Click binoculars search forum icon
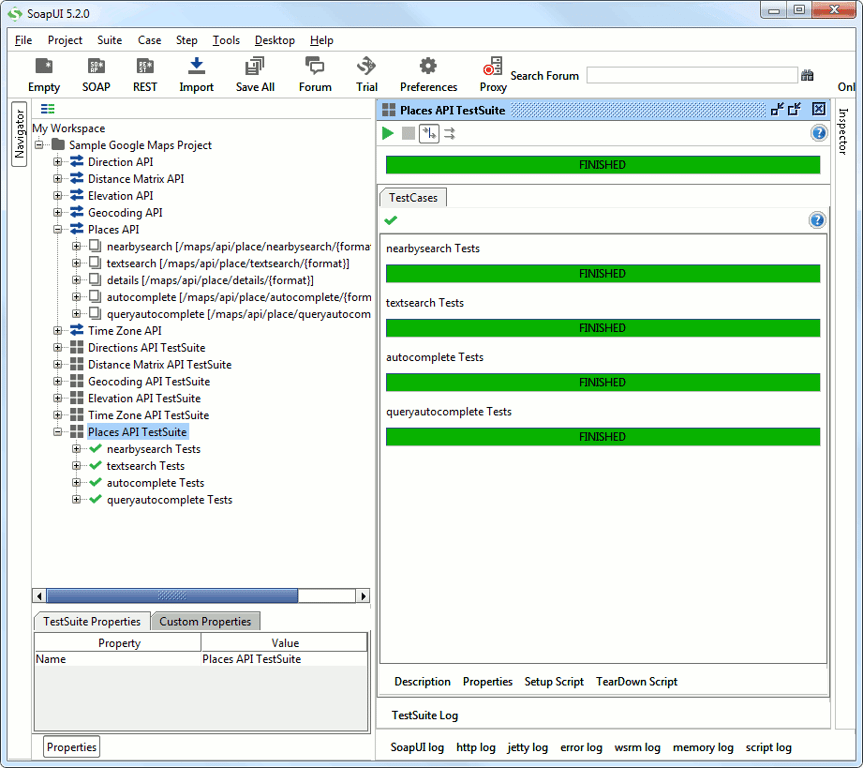The width and height of the screenshot is (863, 768). 807,75
